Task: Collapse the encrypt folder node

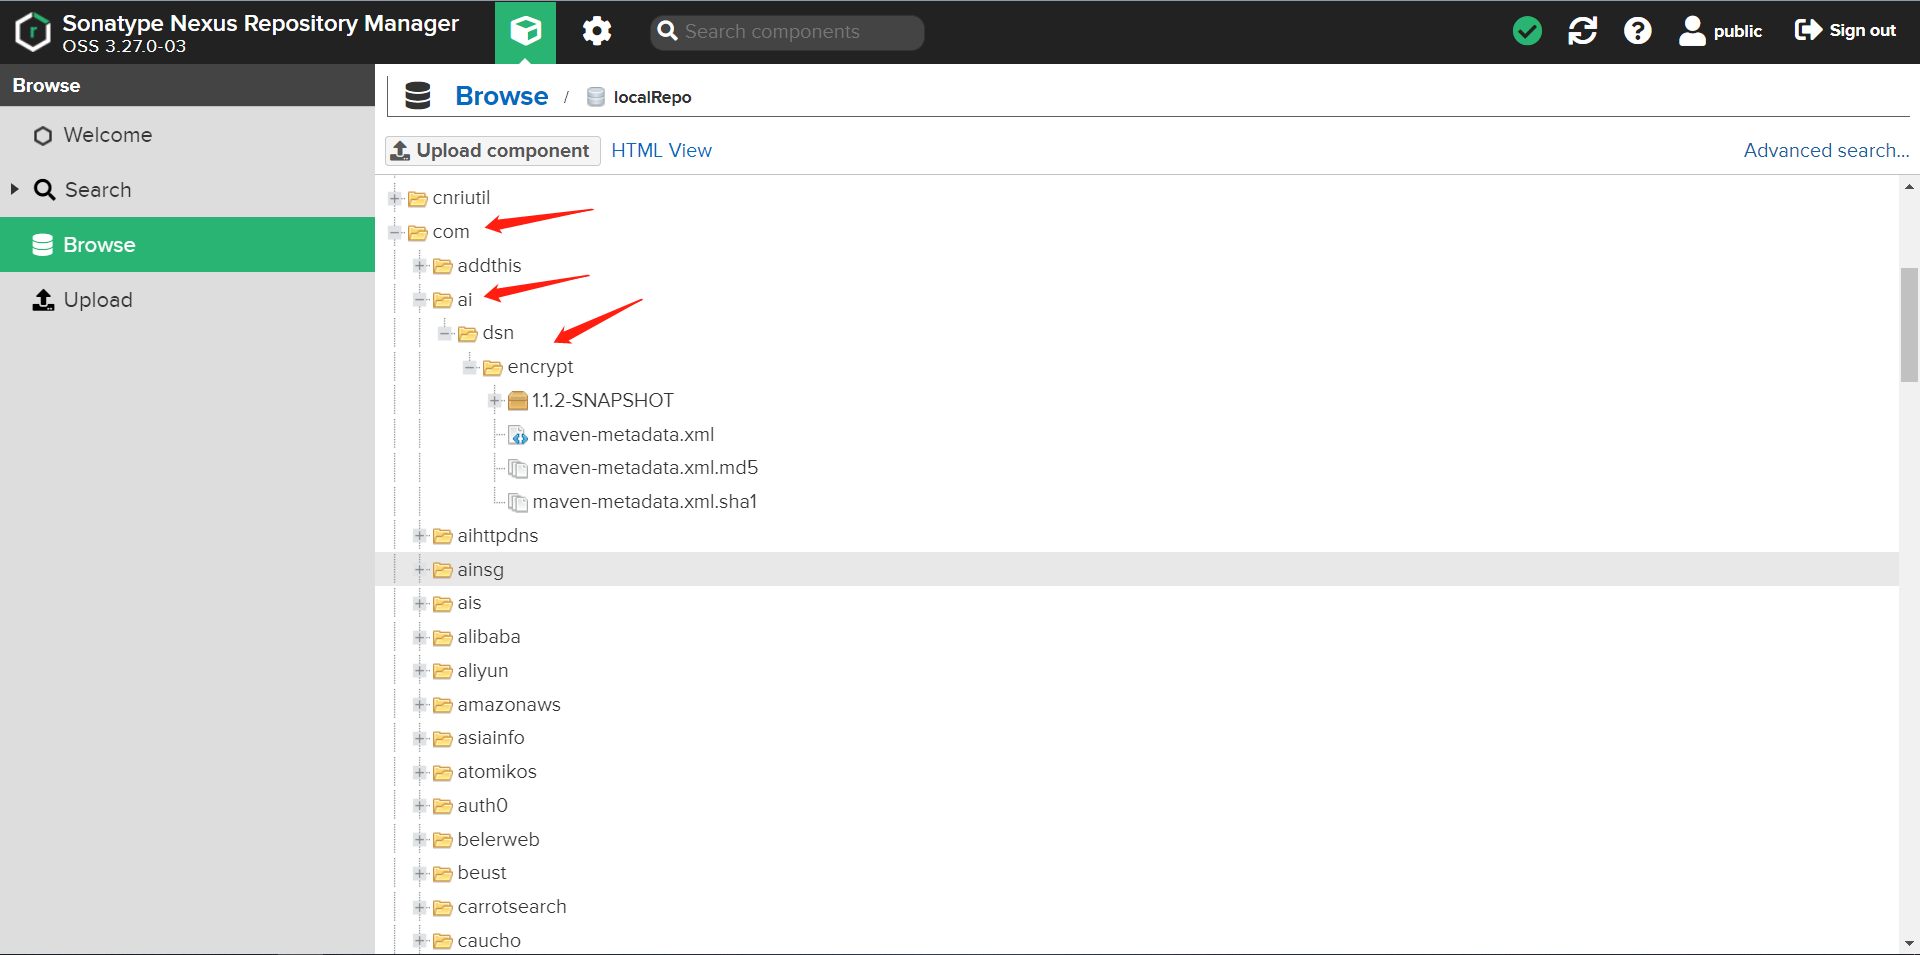Action: click(470, 367)
